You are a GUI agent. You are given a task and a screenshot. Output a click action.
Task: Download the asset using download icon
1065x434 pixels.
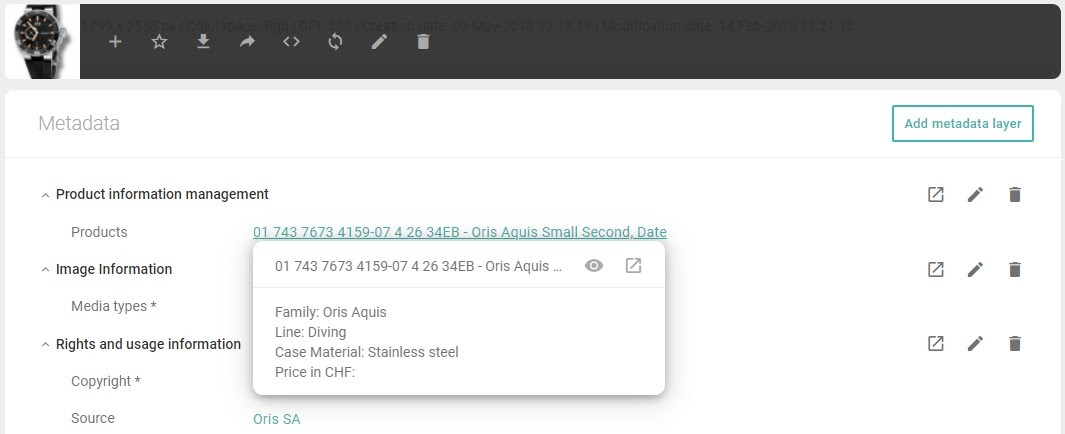point(203,42)
